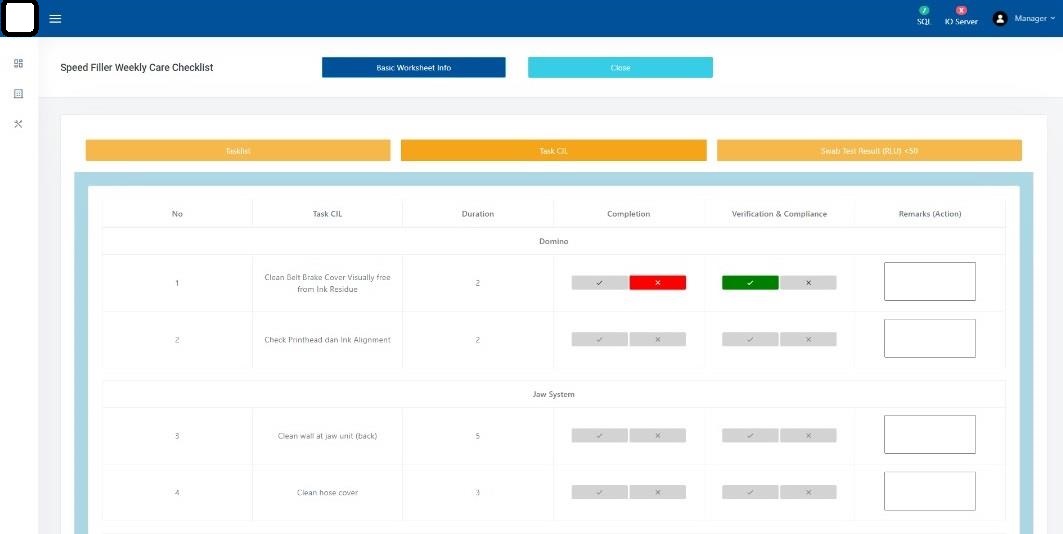
Task: Click the SQL connection status icon
Action: point(923,11)
